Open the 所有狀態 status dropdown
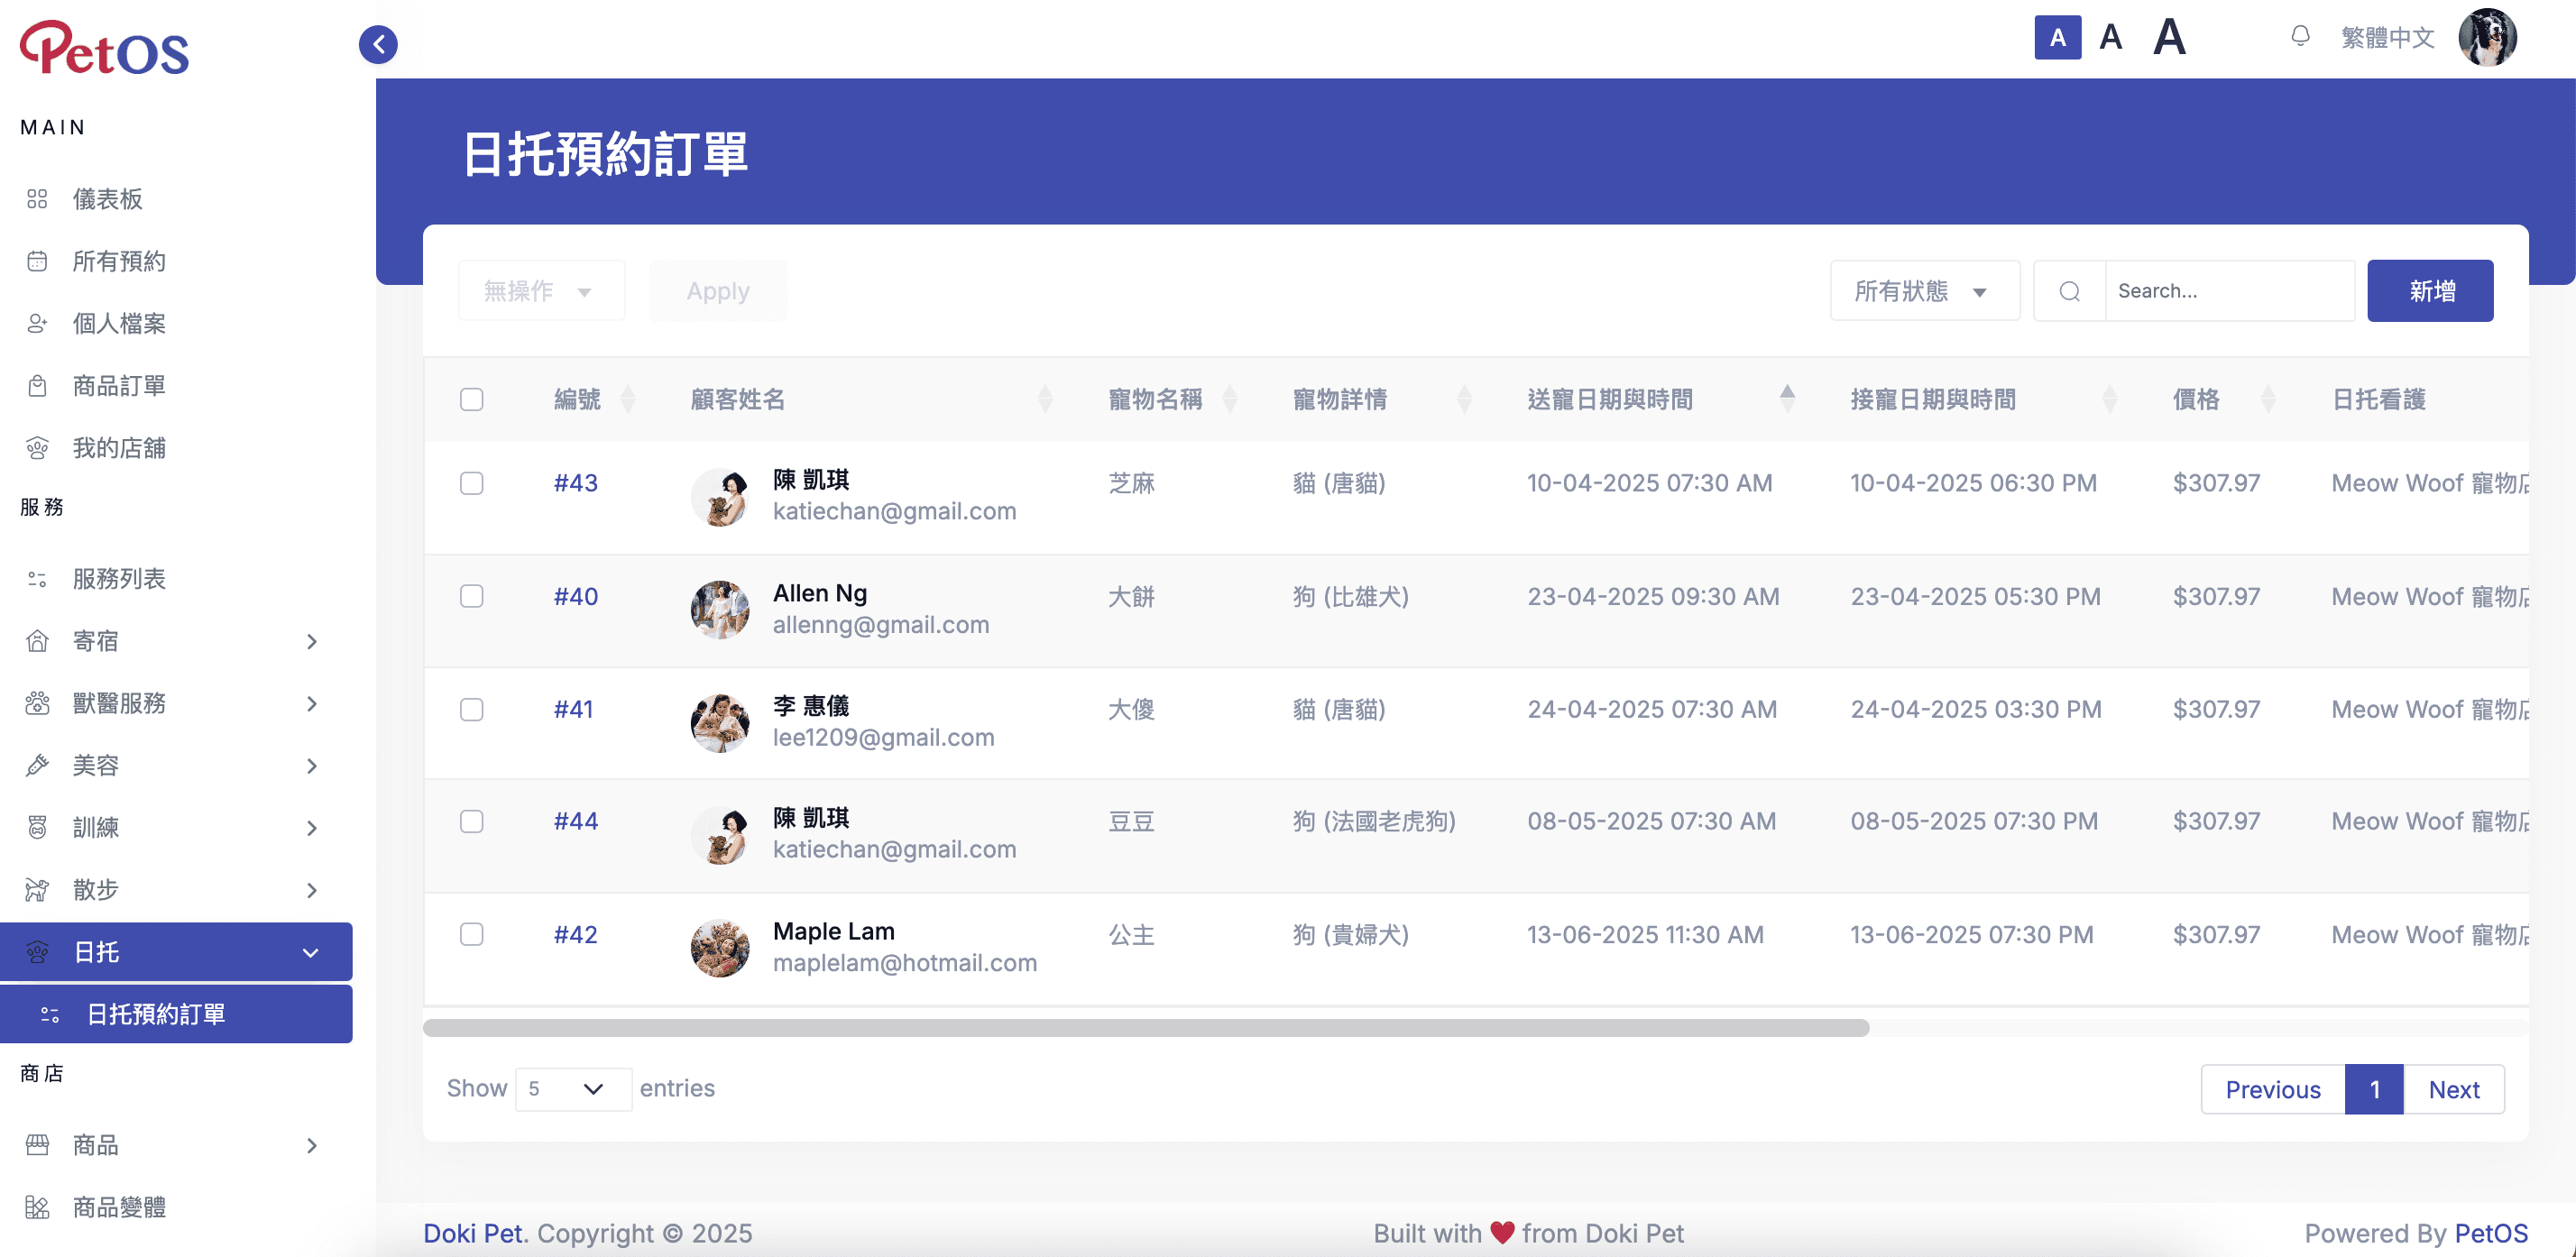 coord(1925,291)
